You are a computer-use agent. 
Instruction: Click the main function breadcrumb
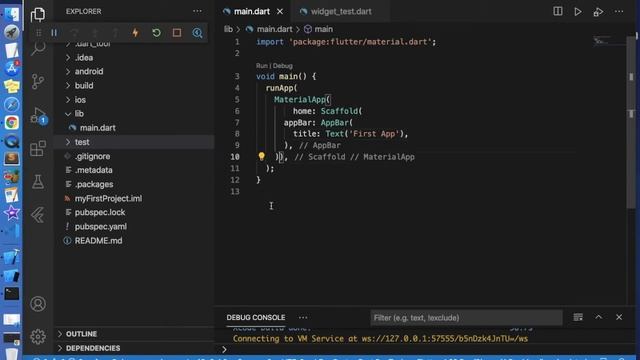pyautogui.click(x=318, y=29)
